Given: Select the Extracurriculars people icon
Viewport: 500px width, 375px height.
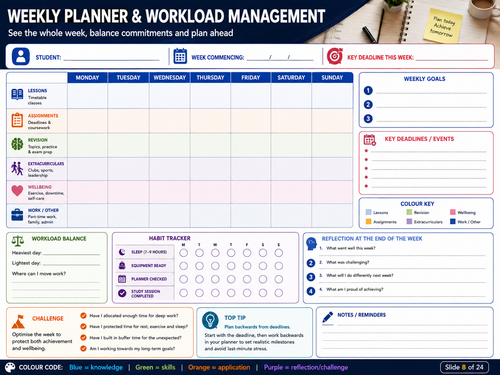Looking at the screenshot, I should (17, 168).
